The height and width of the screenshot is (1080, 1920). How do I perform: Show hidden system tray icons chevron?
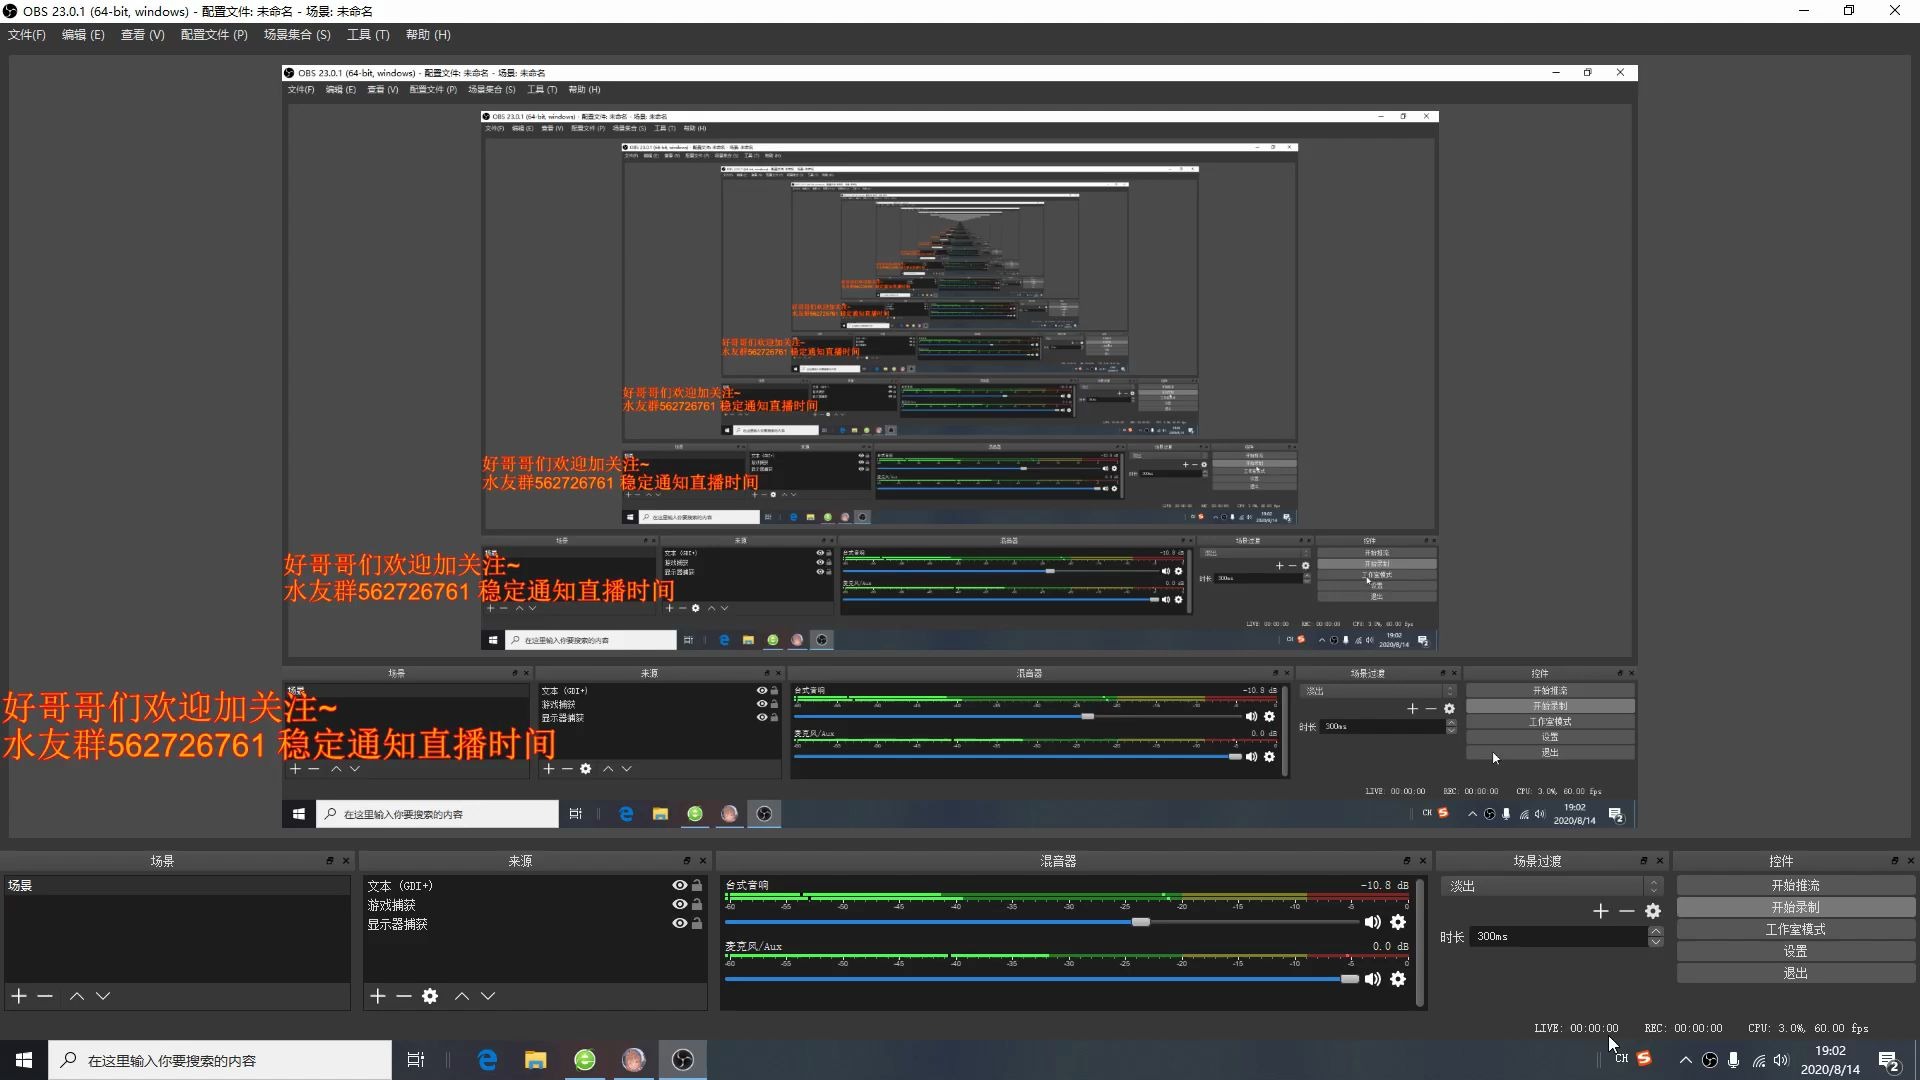(1685, 1060)
